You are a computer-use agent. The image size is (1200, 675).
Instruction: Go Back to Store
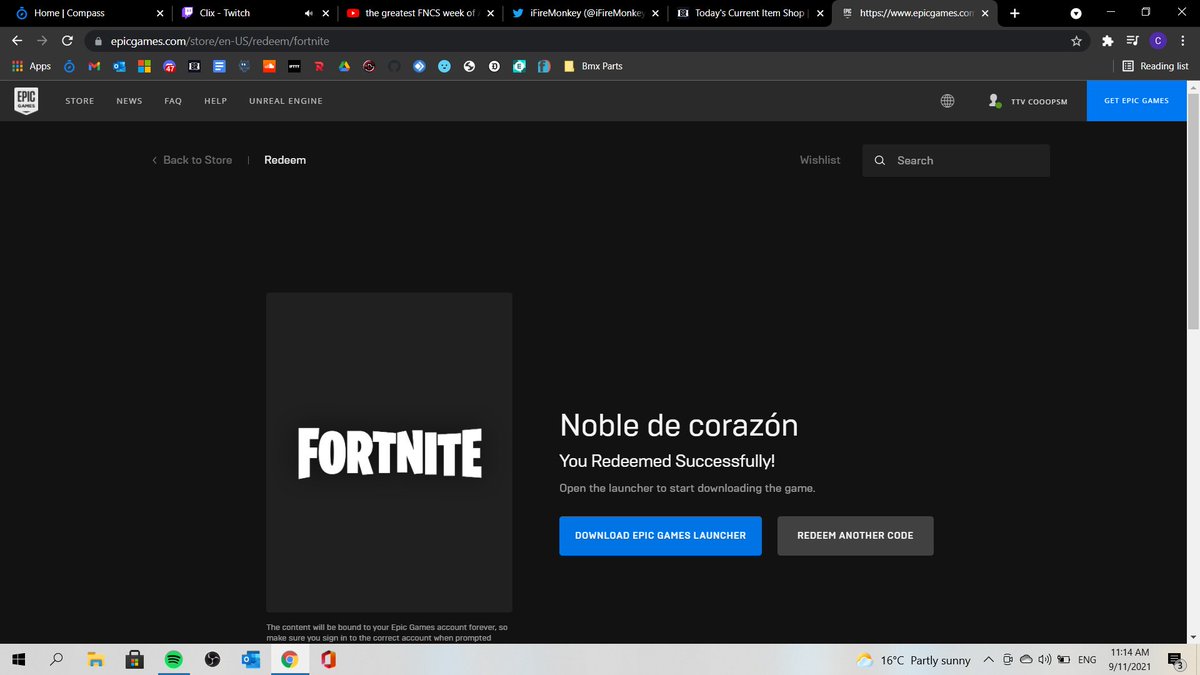[x=192, y=160]
